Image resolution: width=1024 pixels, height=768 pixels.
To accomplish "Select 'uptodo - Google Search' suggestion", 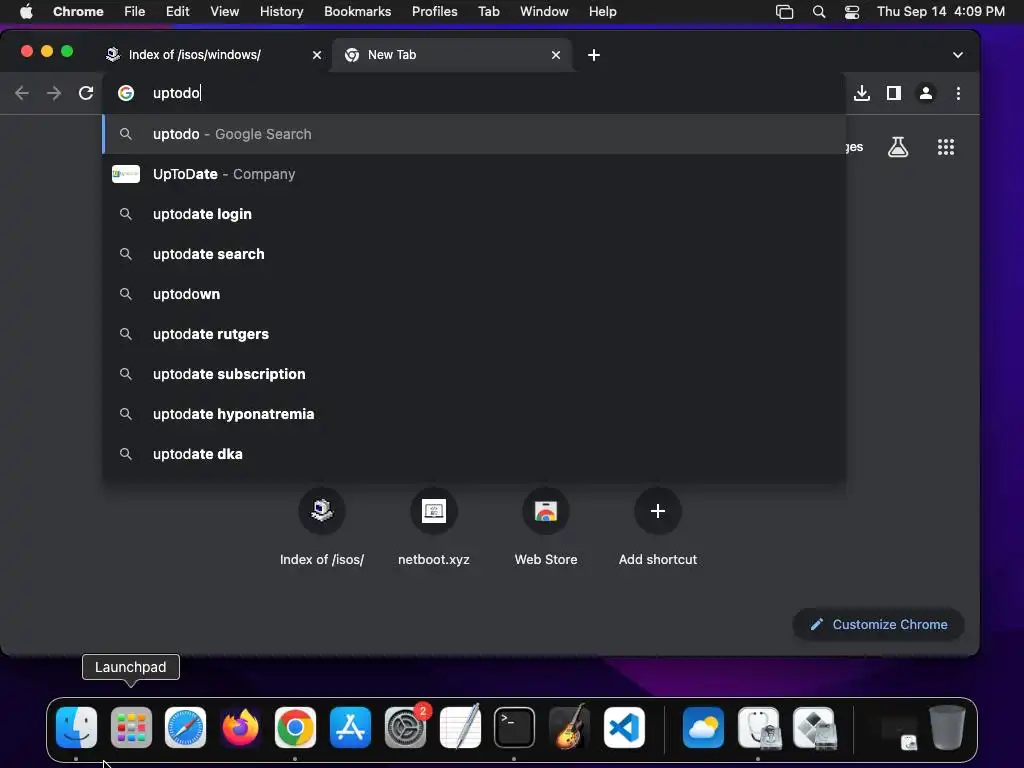I will (474, 134).
